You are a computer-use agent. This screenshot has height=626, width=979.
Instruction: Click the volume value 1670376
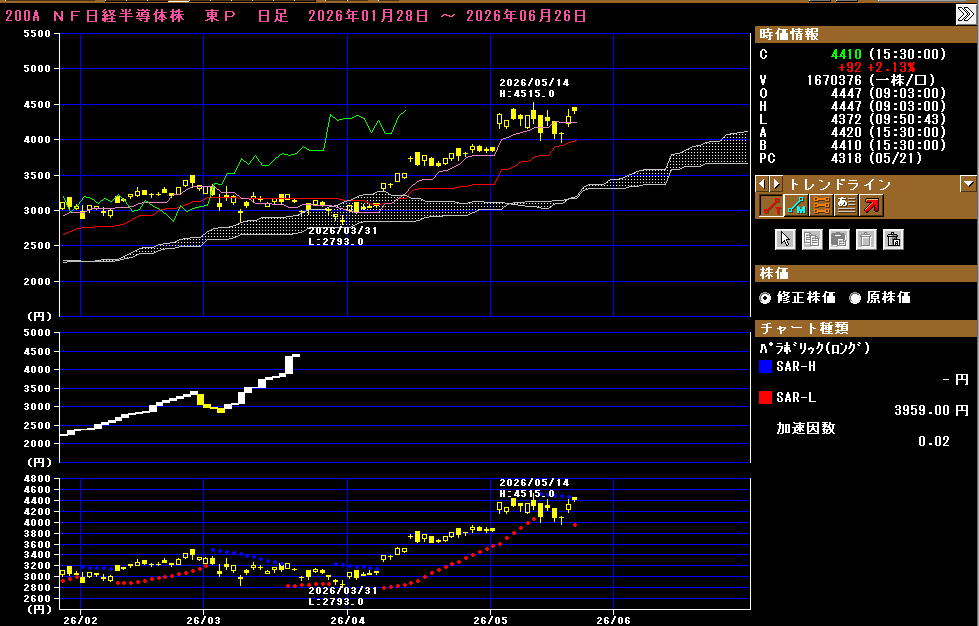pyautogui.click(x=834, y=81)
